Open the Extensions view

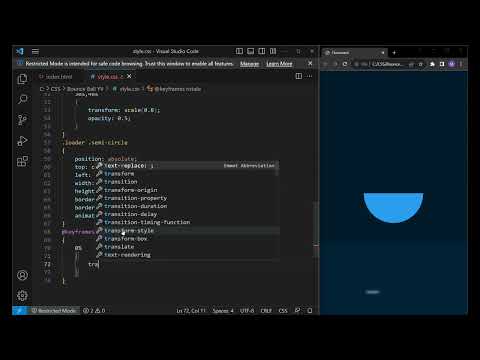22,161
